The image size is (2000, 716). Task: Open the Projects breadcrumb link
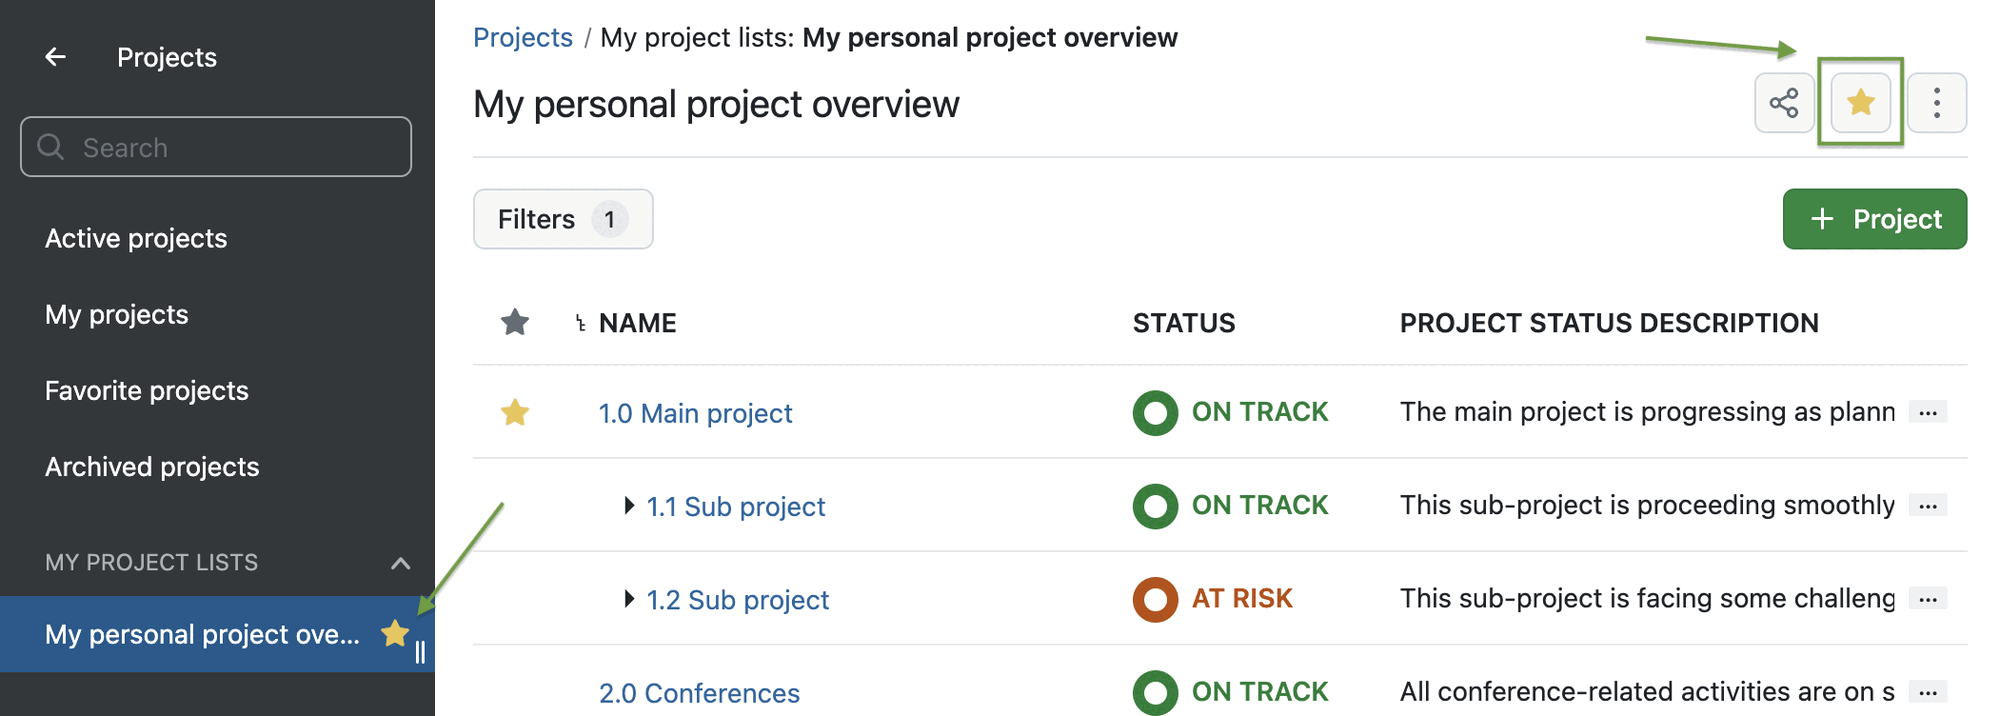[x=523, y=37]
